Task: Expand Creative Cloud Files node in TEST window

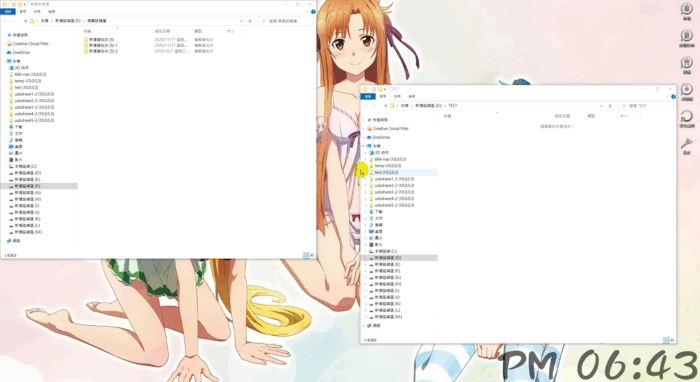Action: pos(364,129)
